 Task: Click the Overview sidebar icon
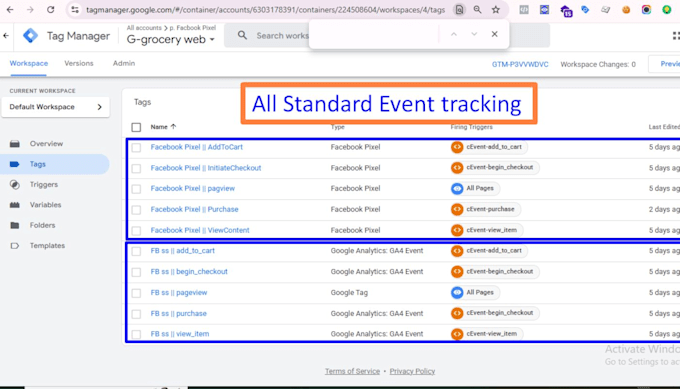(15, 144)
